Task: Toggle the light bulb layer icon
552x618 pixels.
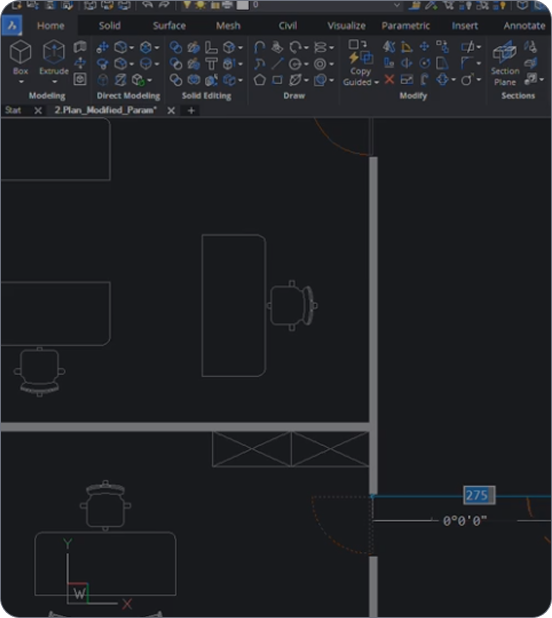Action: tap(187, 5)
